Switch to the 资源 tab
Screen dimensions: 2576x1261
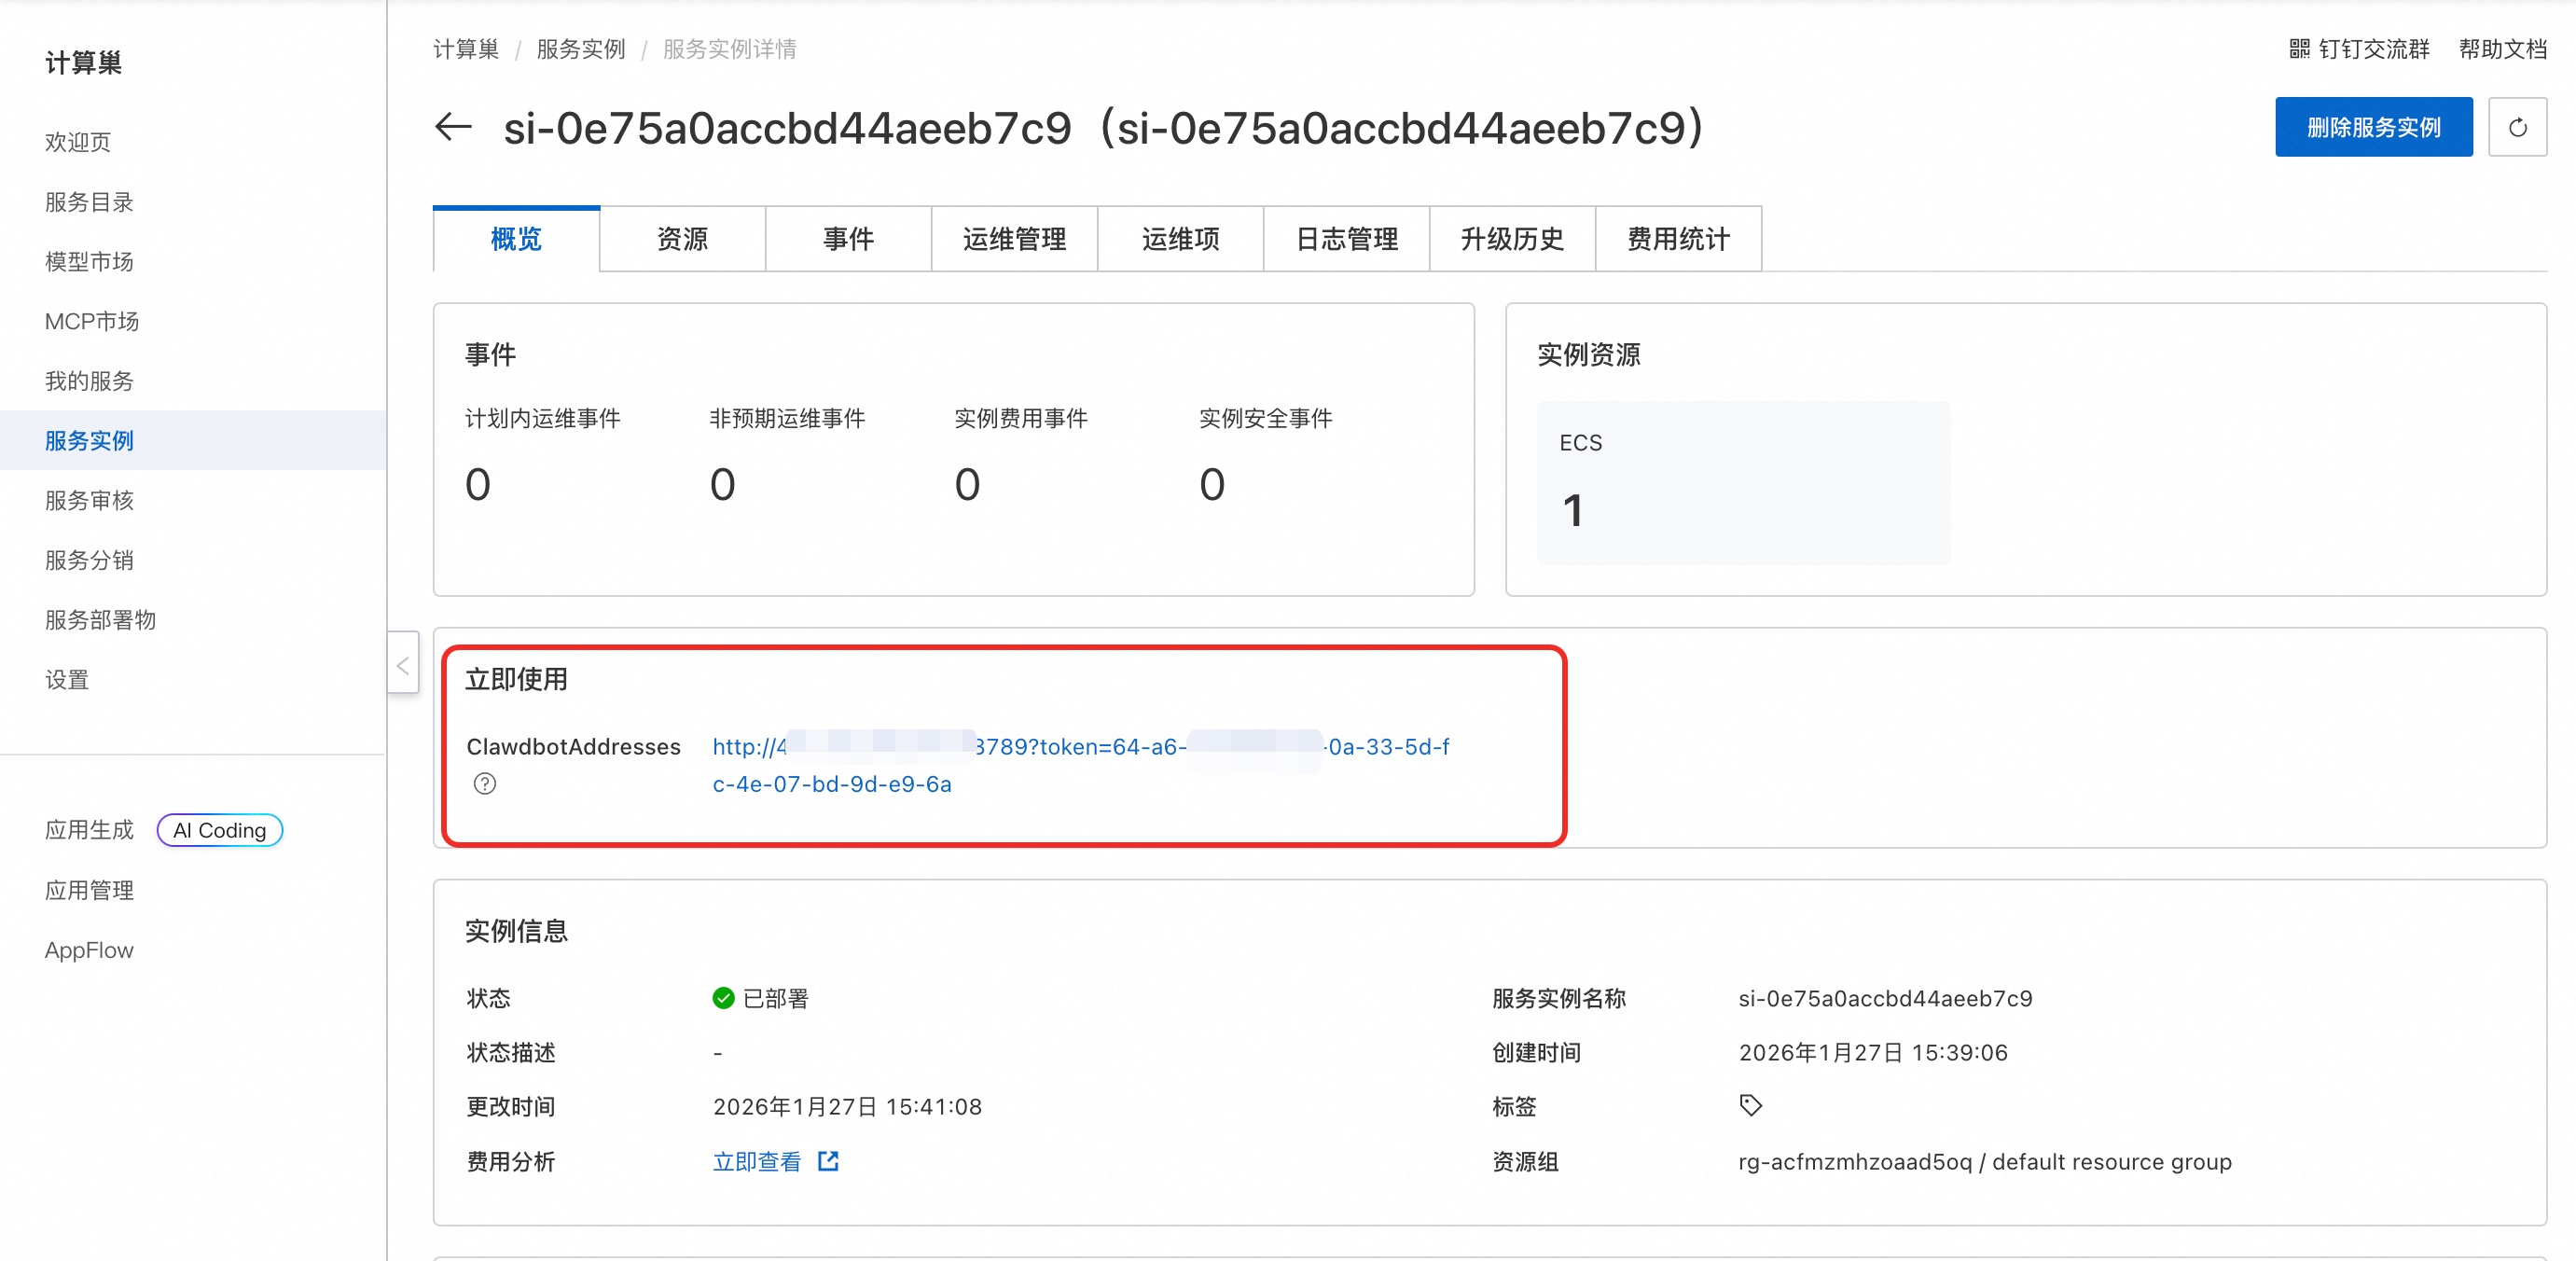click(682, 239)
